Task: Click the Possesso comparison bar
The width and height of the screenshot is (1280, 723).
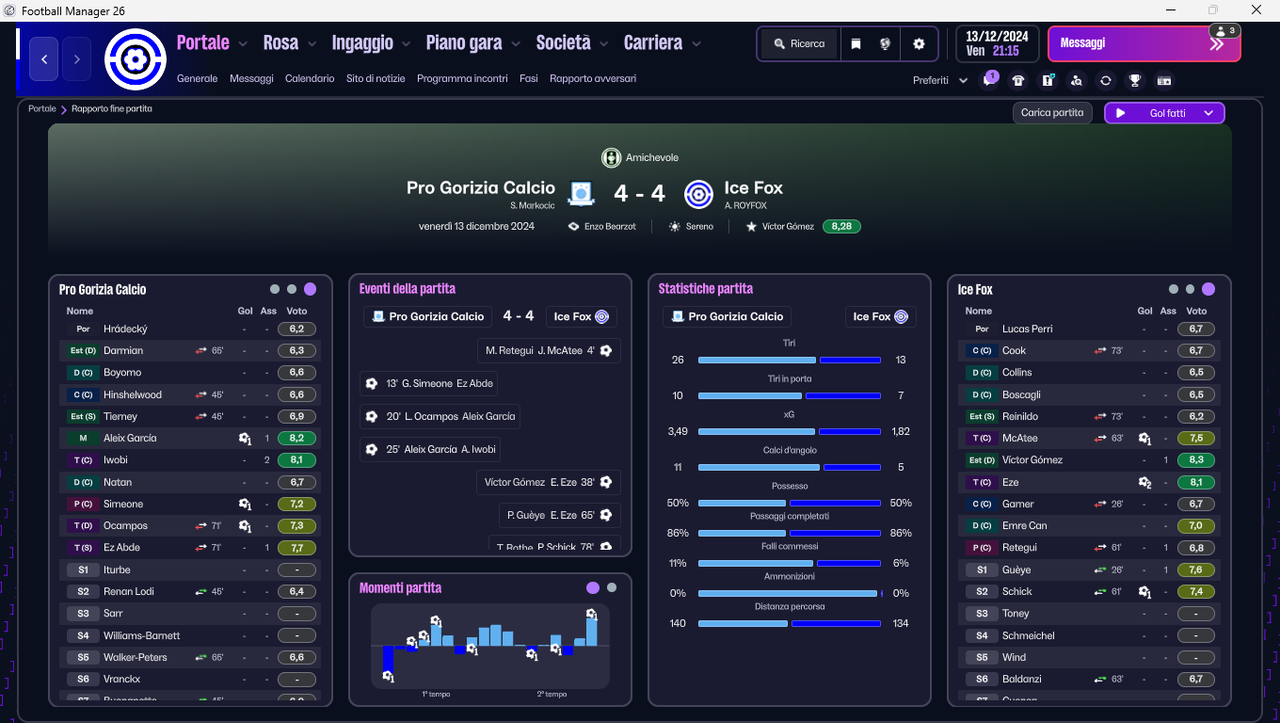Action: [x=789, y=503]
